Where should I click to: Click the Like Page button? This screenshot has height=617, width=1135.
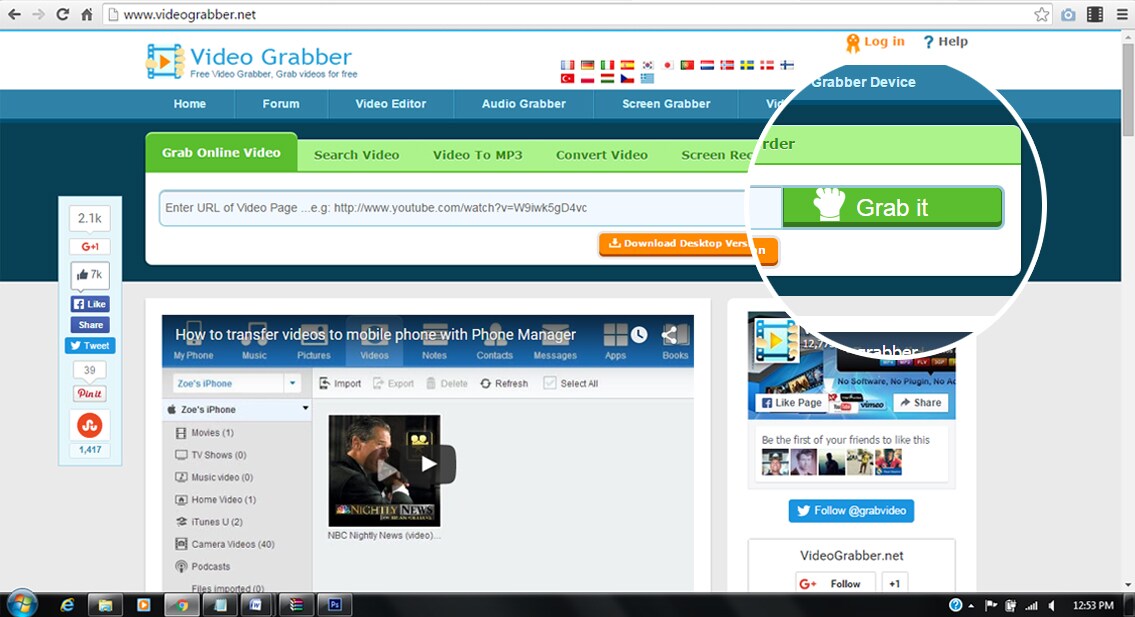791,403
